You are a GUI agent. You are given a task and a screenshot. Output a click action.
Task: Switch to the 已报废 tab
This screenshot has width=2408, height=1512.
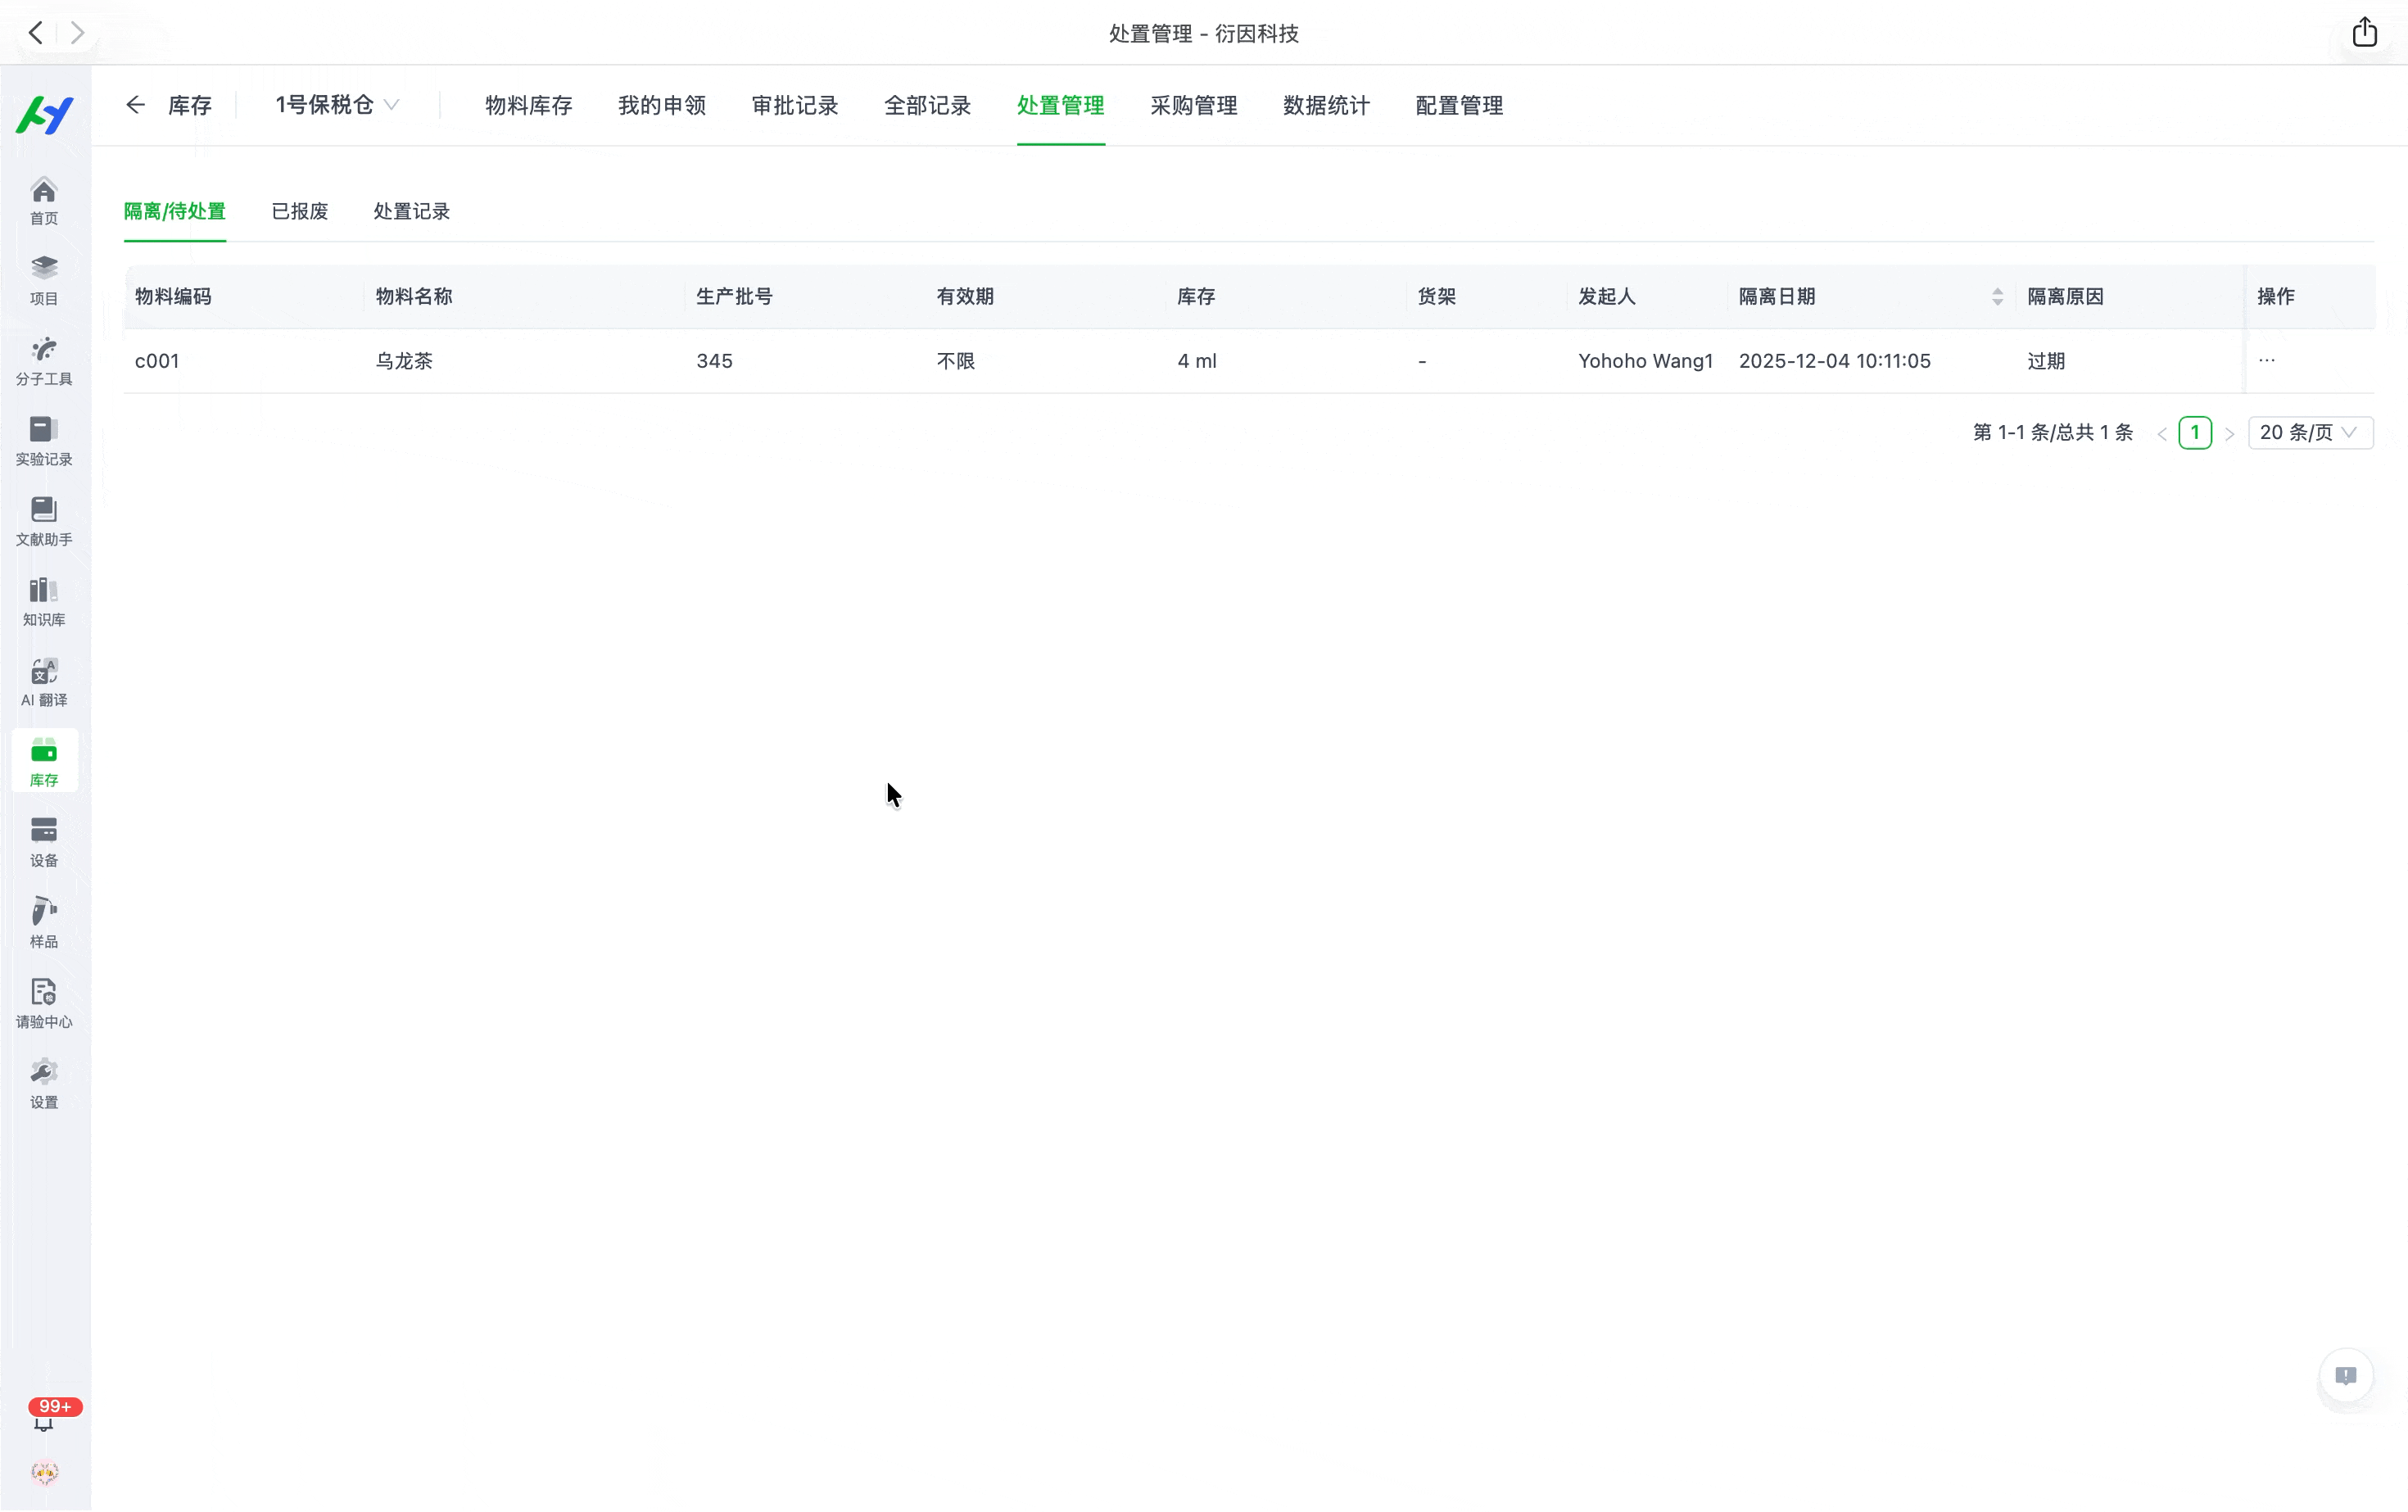point(299,211)
